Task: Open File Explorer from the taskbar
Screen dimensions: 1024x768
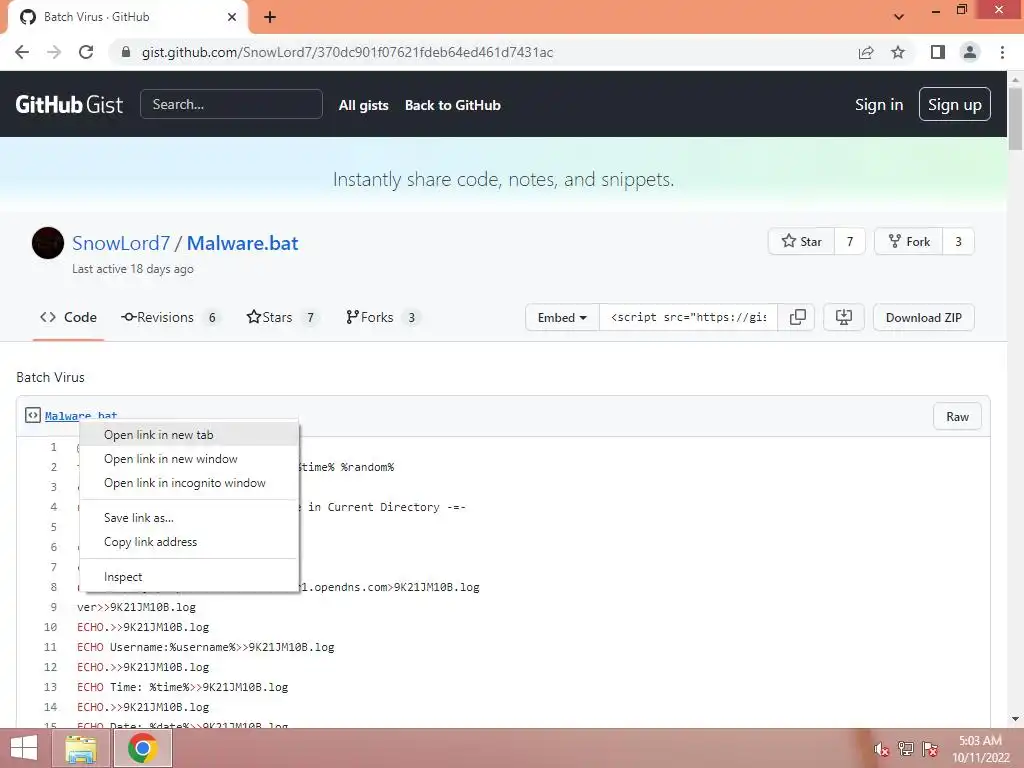Action: coord(81,748)
